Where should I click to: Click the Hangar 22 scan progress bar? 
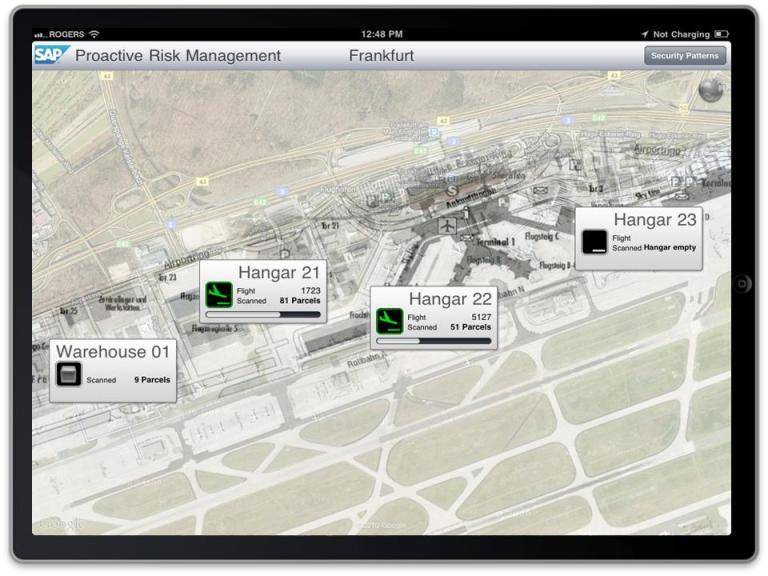click(434, 341)
